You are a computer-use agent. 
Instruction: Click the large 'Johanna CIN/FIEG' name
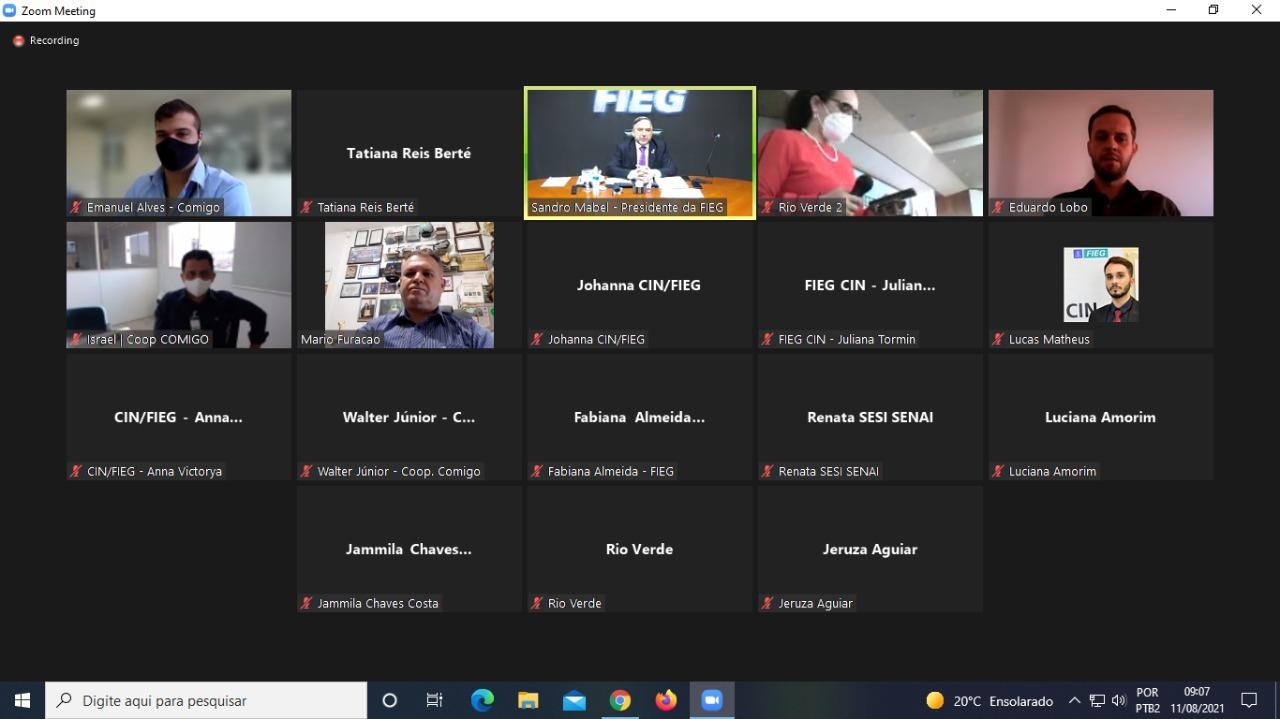coord(639,285)
